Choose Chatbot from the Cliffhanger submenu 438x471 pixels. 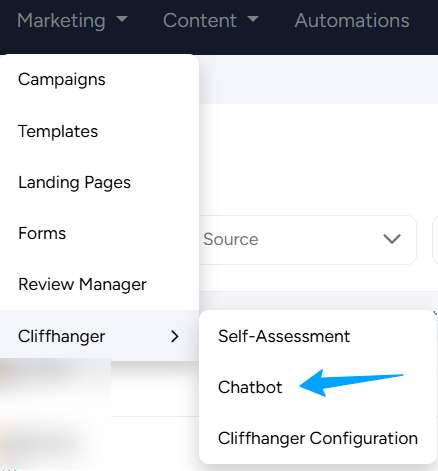pyautogui.click(x=317, y=387)
